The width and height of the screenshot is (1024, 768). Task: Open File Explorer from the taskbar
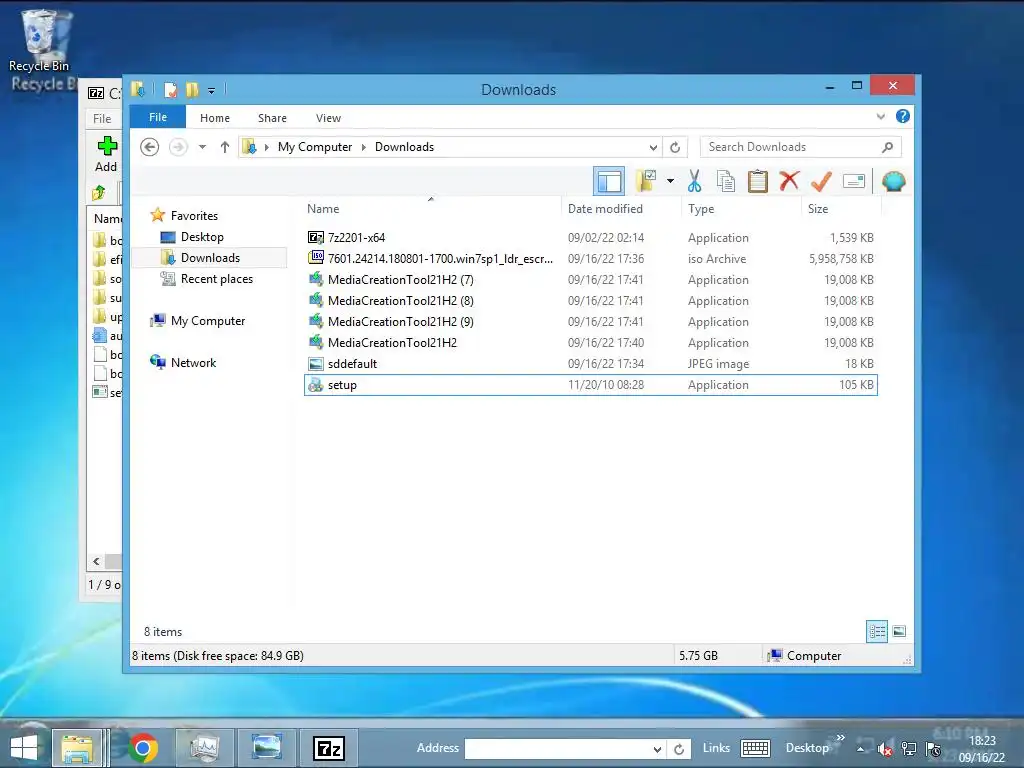[76, 748]
